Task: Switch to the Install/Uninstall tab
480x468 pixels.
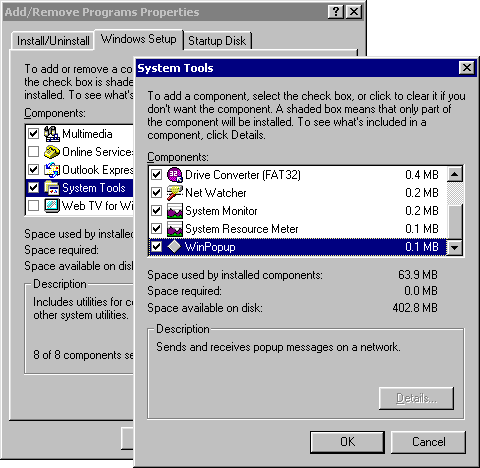Action: pyautogui.click(x=53, y=41)
